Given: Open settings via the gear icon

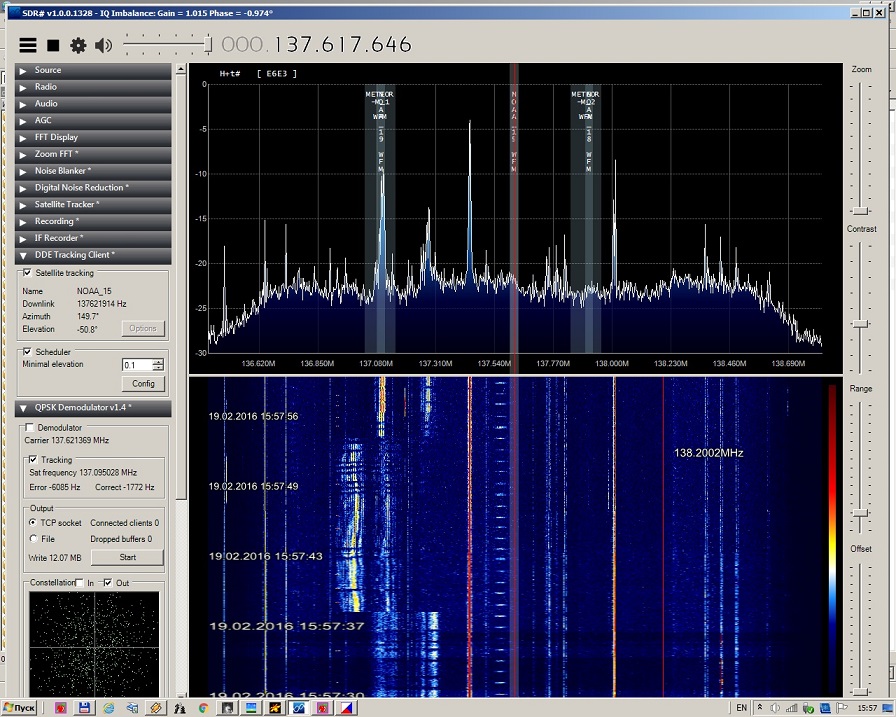Looking at the screenshot, I should [78, 45].
